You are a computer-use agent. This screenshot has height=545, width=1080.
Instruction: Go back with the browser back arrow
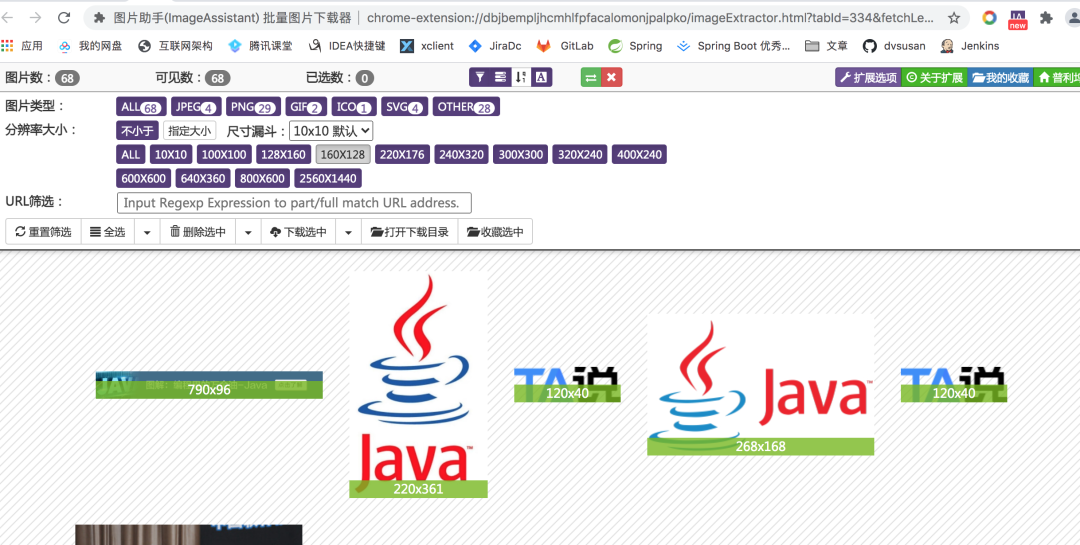tap(10, 17)
